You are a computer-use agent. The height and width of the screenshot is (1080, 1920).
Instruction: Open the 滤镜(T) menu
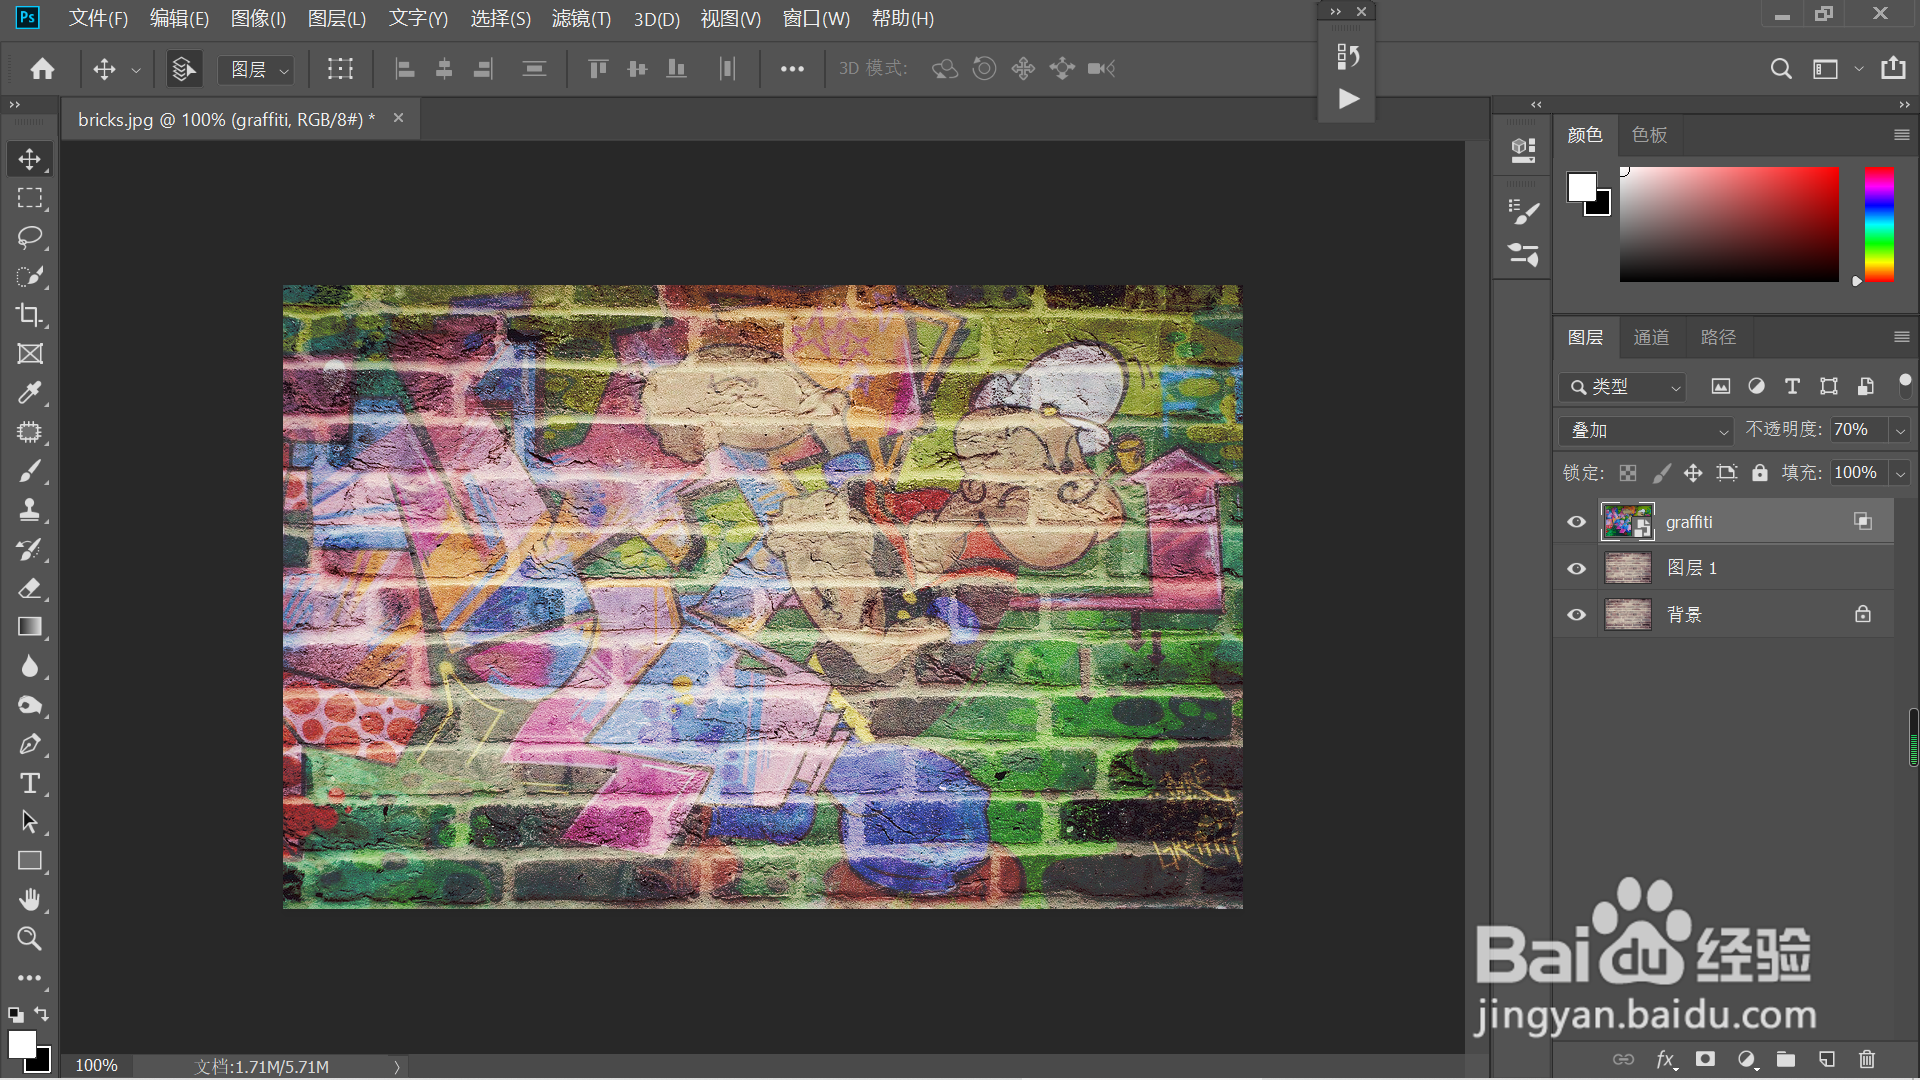pyautogui.click(x=581, y=19)
